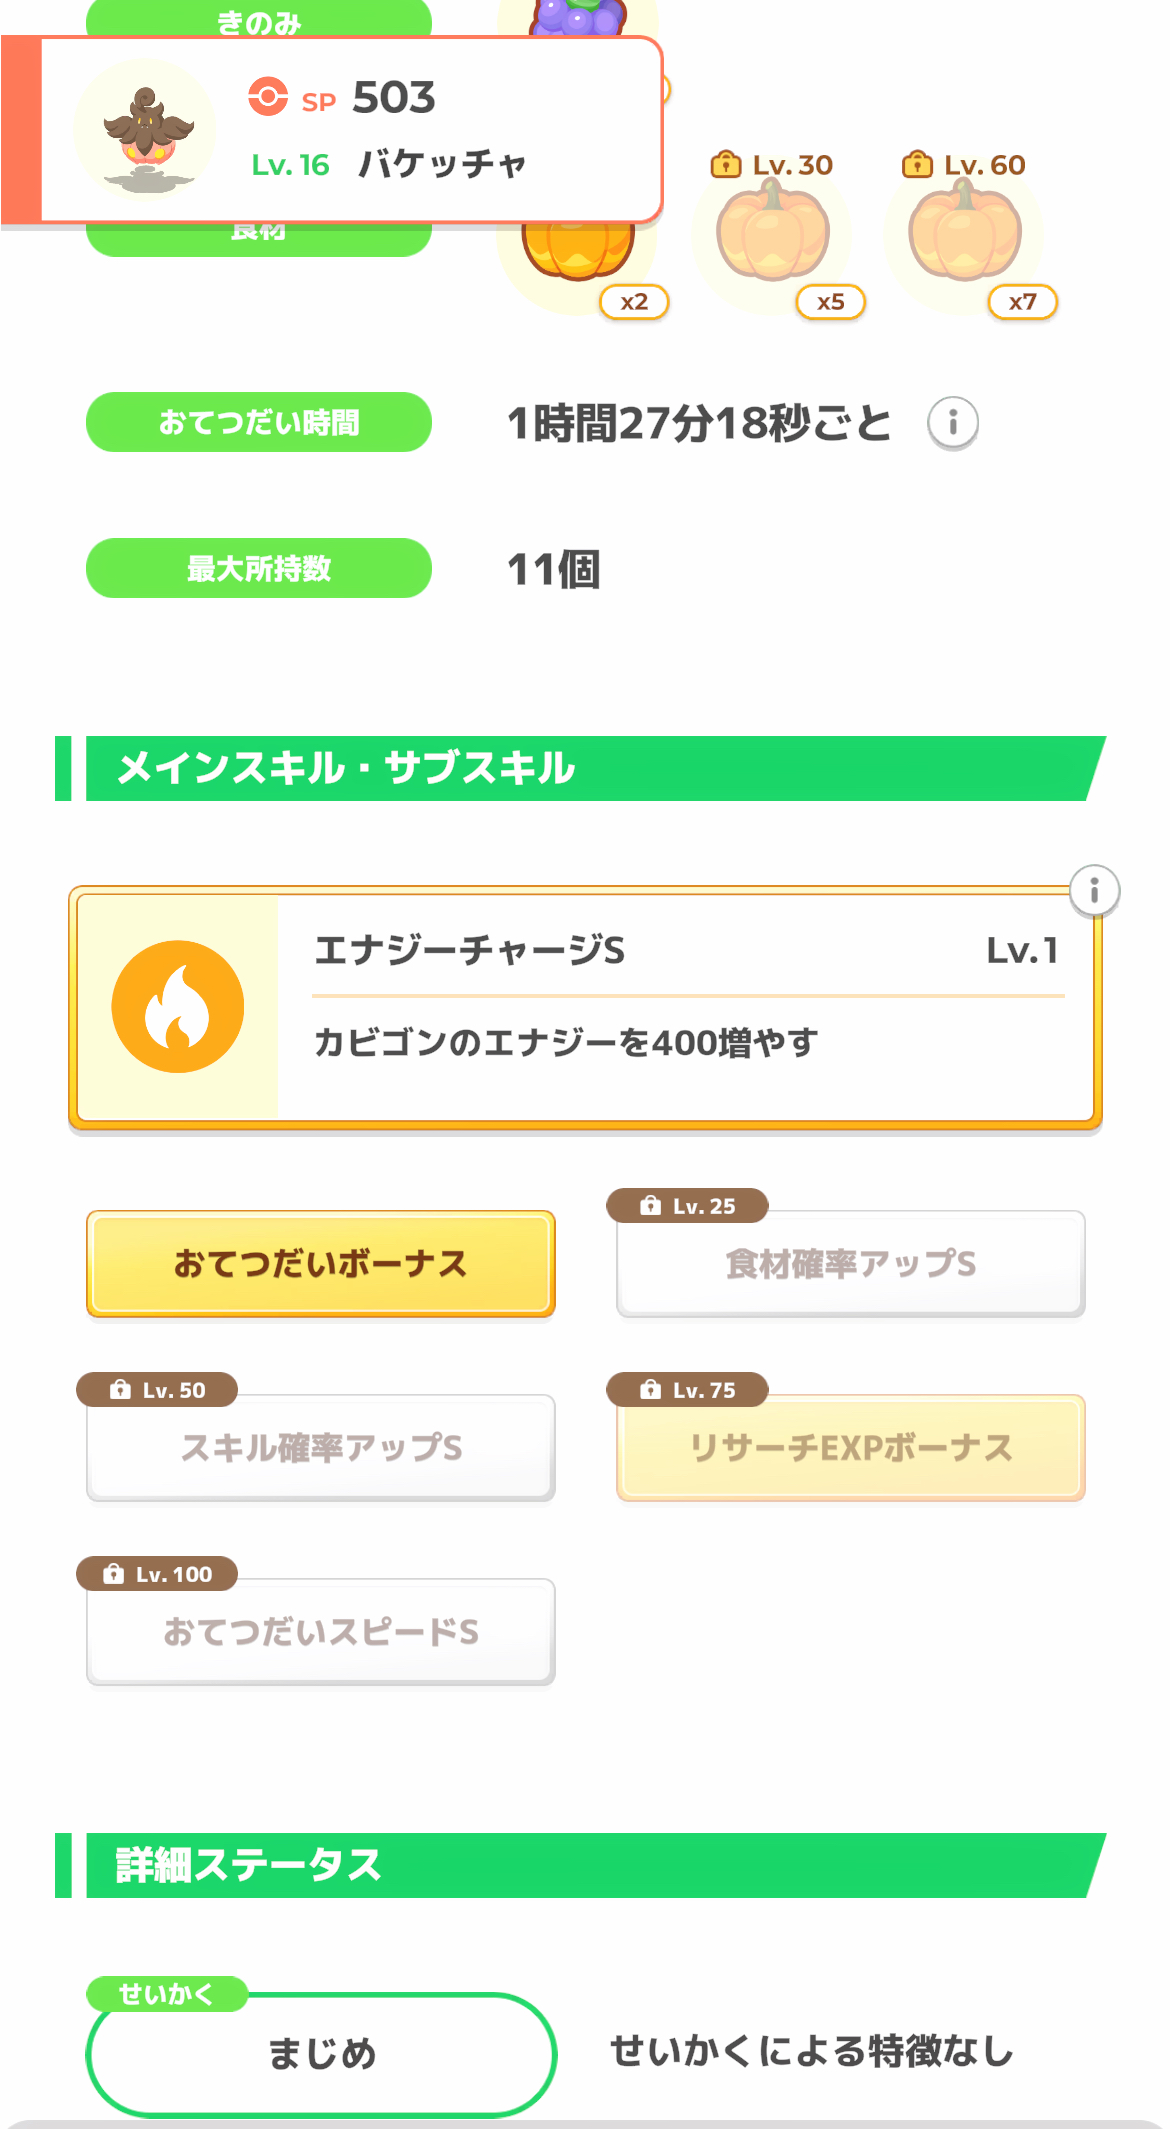Tap locked リサーチEXPボーナス sub skill
1170x2129 pixels.
pos(850,1448)
